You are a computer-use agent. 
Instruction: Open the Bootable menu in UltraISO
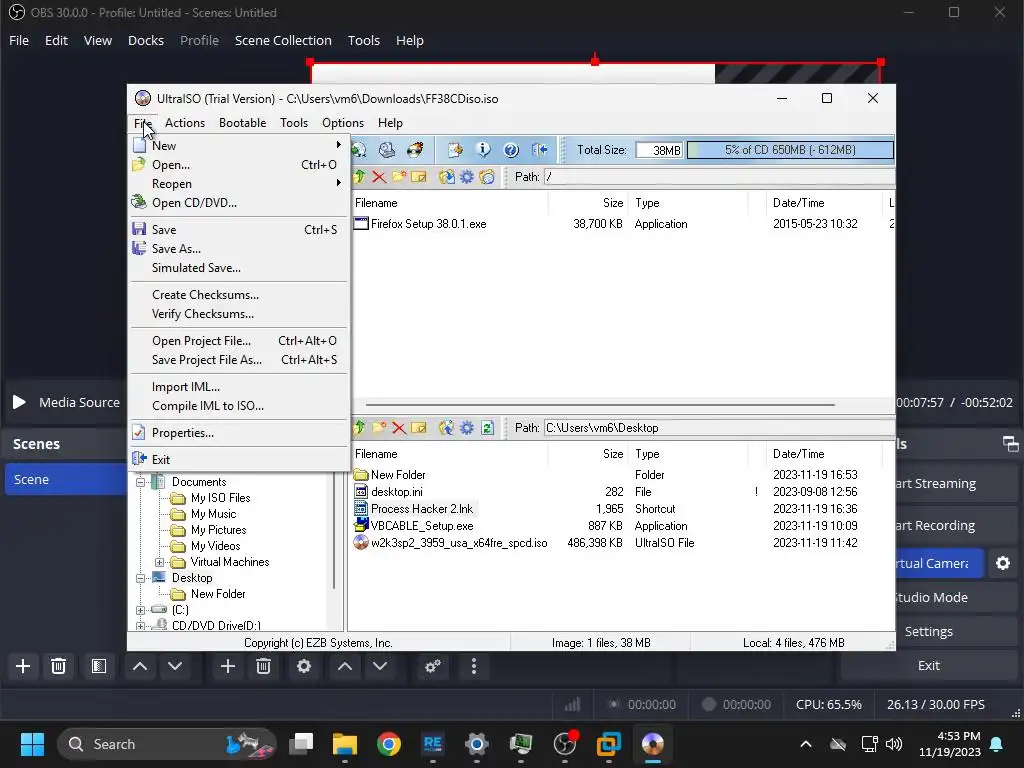pos(242,123)
